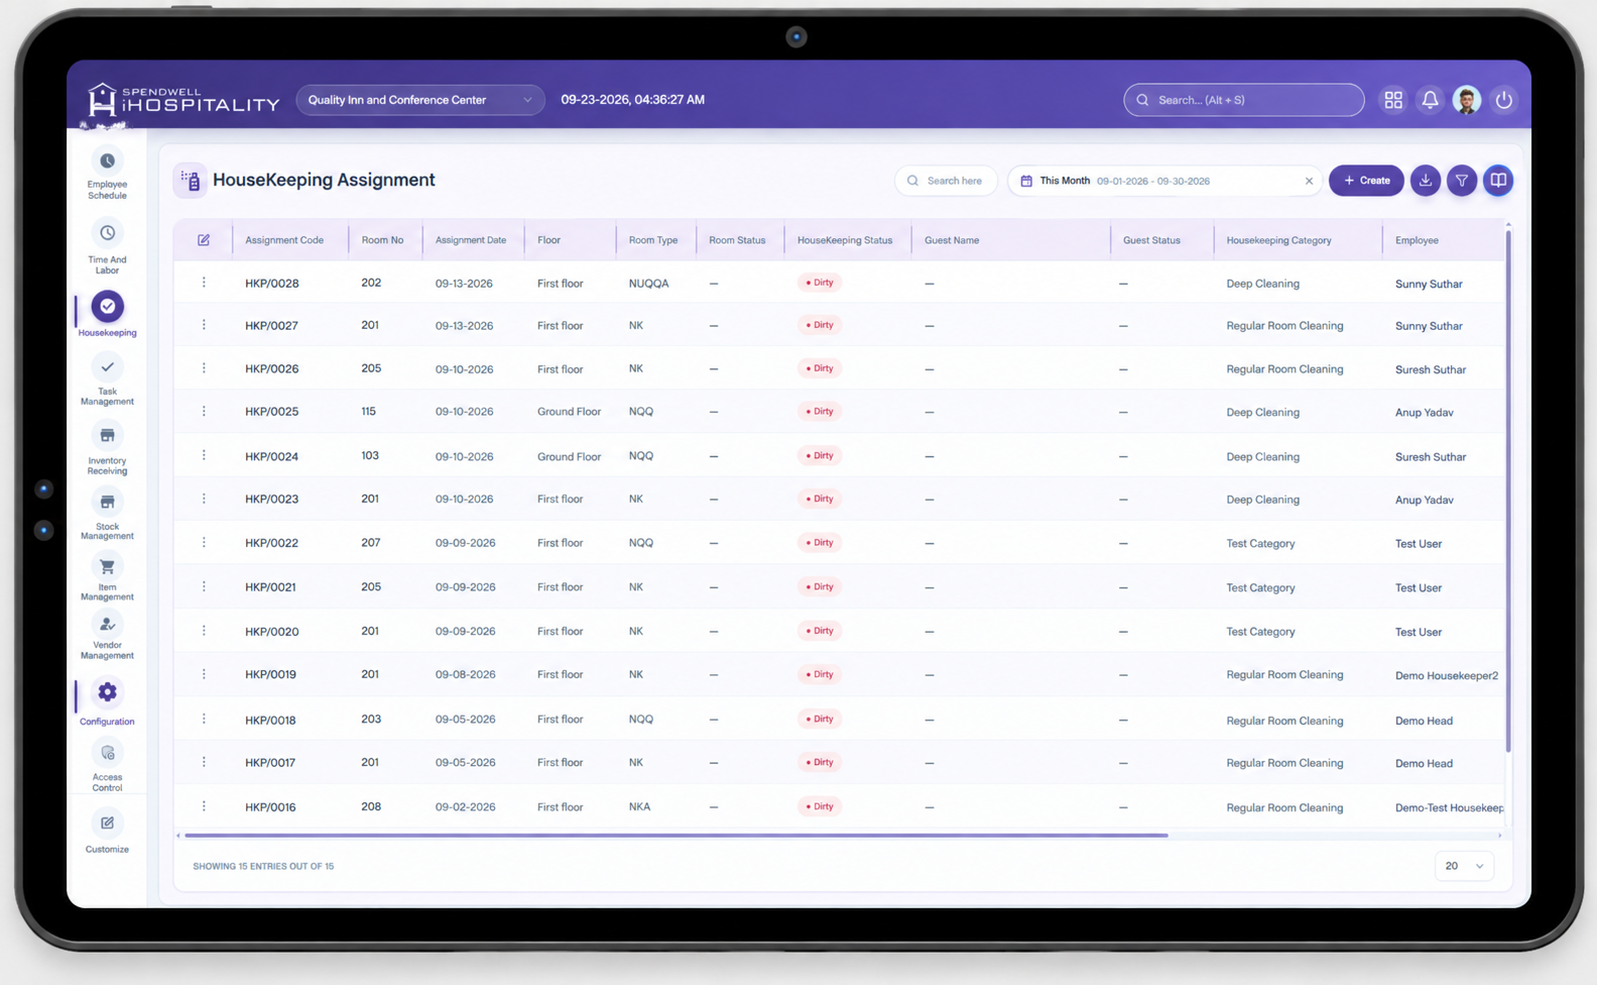Open row menu for HKP/0028

pos(204,283)
